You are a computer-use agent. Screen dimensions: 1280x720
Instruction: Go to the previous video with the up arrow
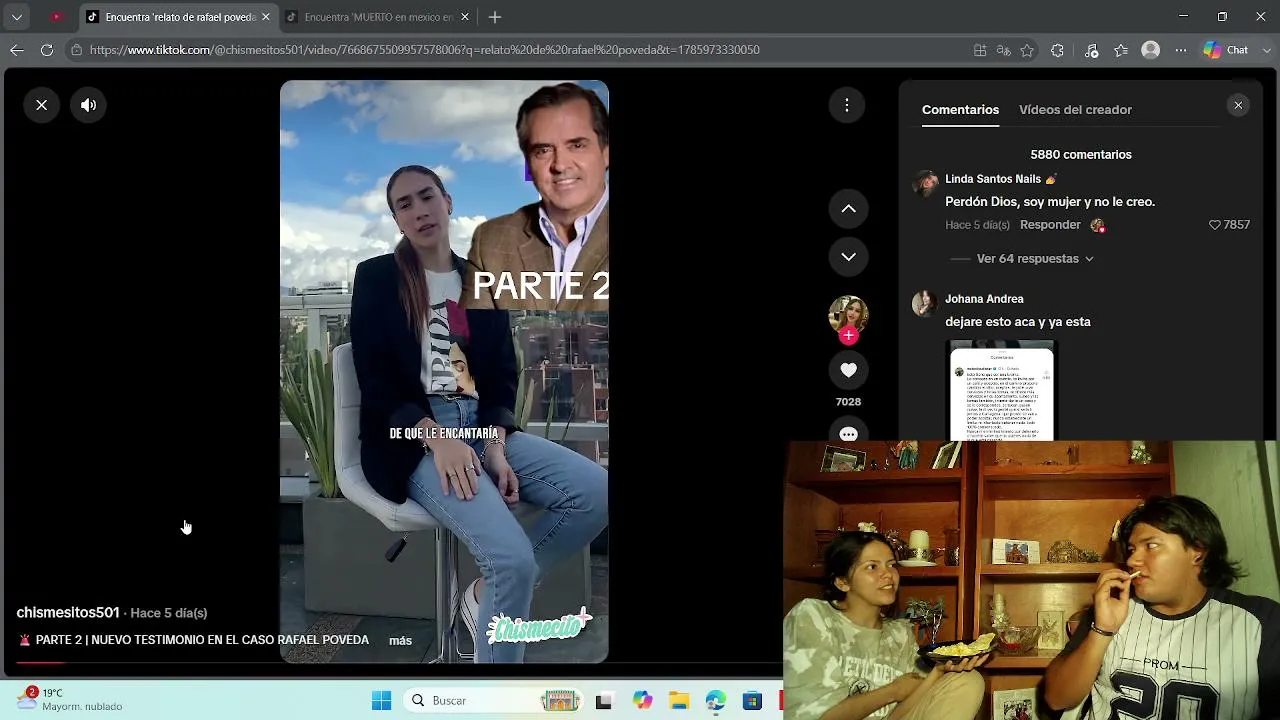click(848, 209)
